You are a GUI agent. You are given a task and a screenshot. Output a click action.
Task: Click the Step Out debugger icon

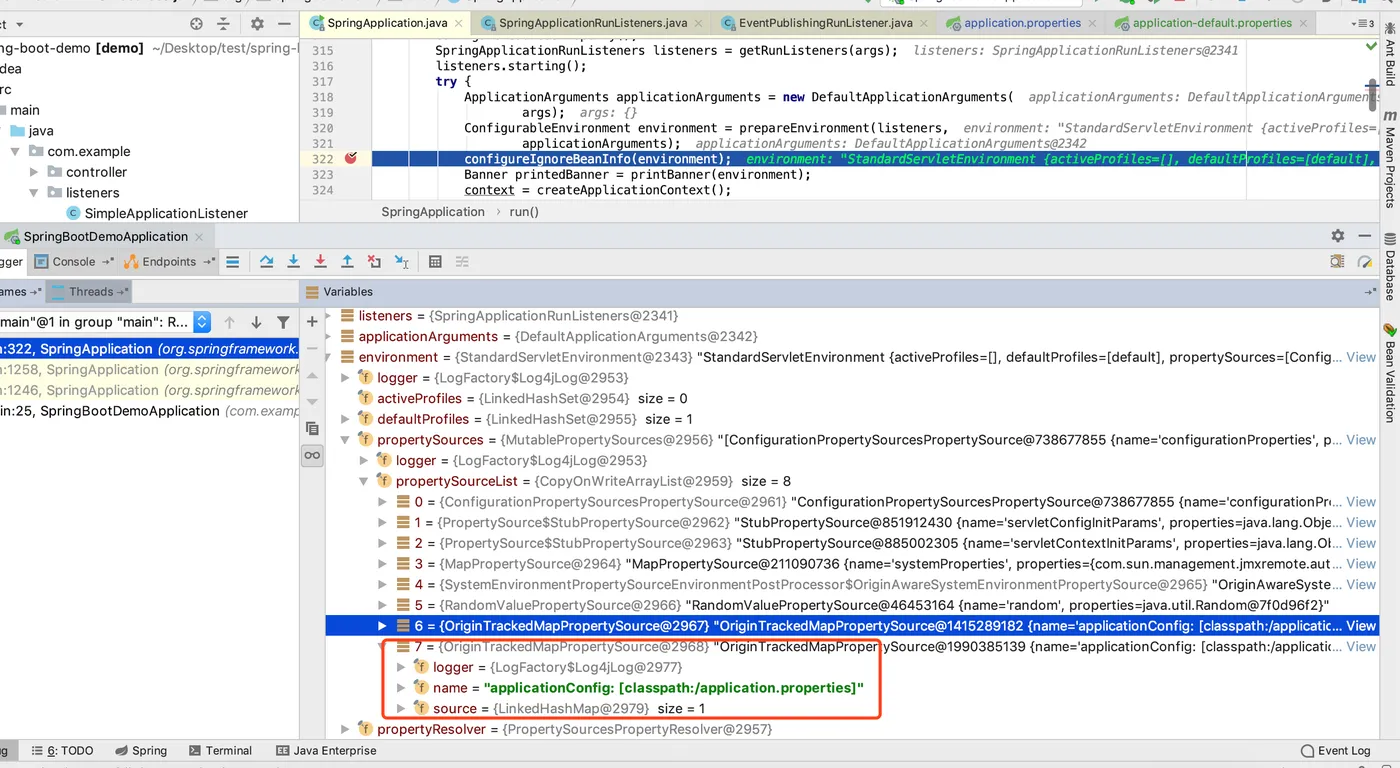(x=347, y=262)
